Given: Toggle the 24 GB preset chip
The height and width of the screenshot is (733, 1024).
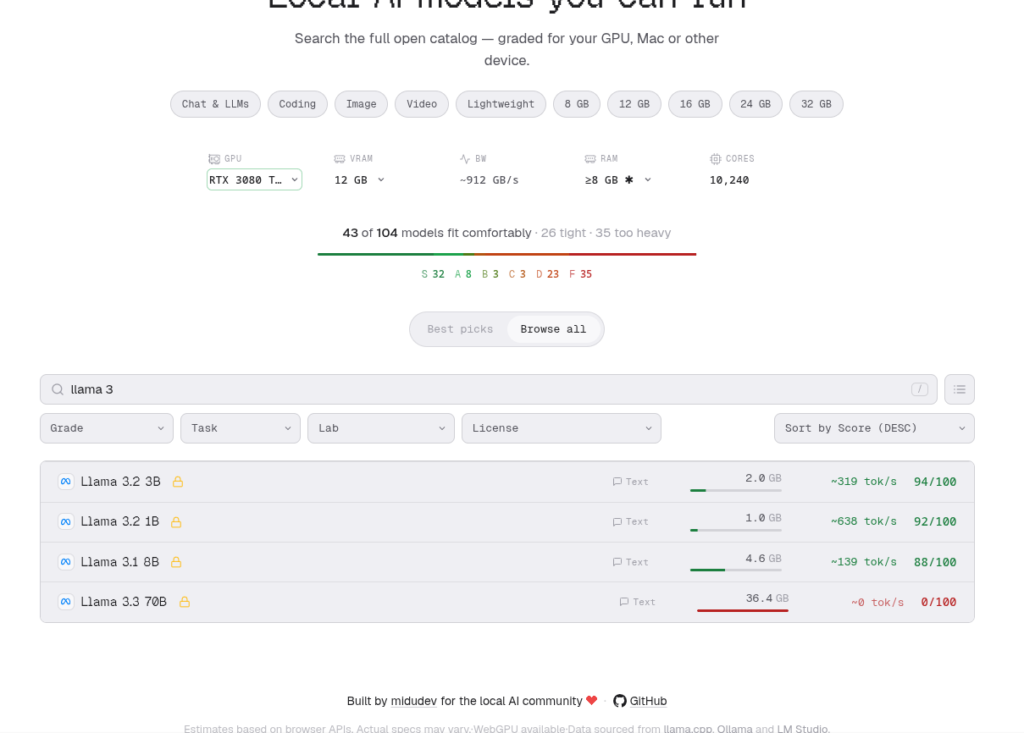Looking at the screenshot, I should pos(756,104).
